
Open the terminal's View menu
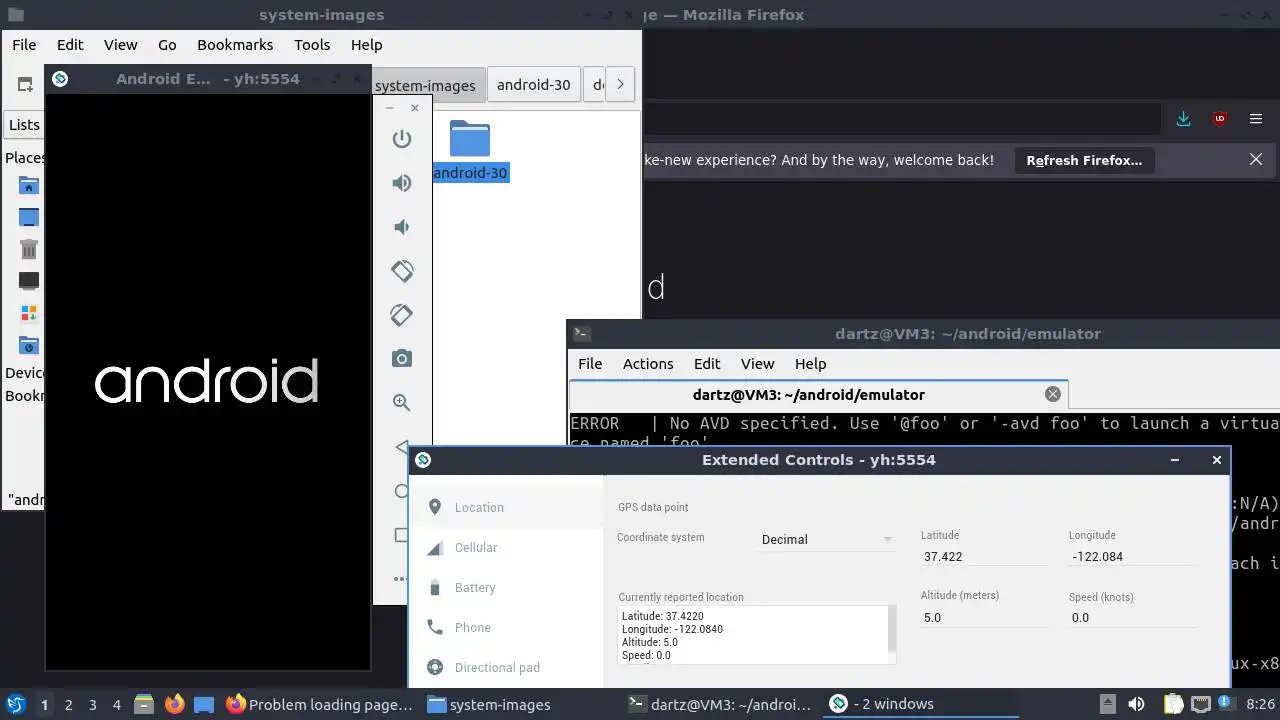757,363
